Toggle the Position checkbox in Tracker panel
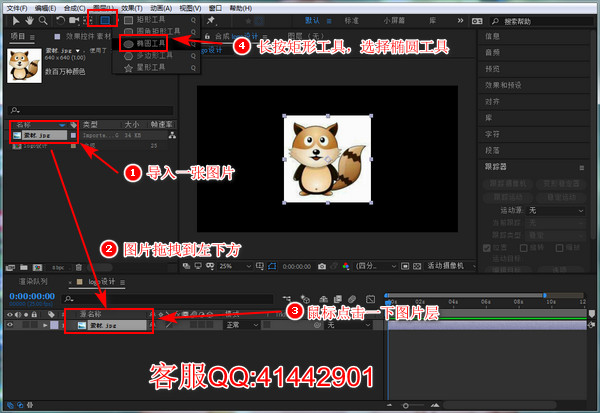The width and height of the screenshot is (600, 413). point(487,248)
